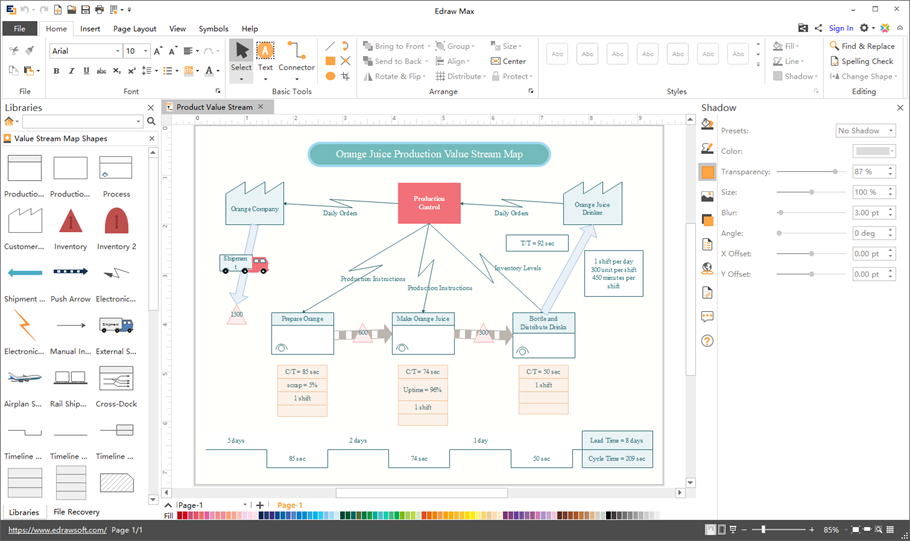Open the Comments panel icon in sidebar

click(x=707, y=317)
